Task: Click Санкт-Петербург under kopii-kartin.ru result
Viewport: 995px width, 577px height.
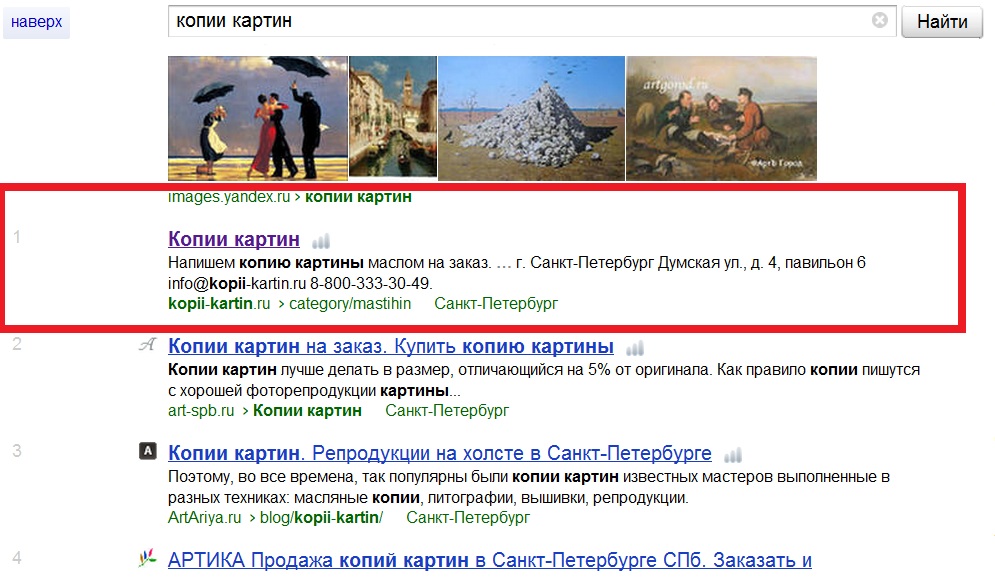Action: (496, 303)
